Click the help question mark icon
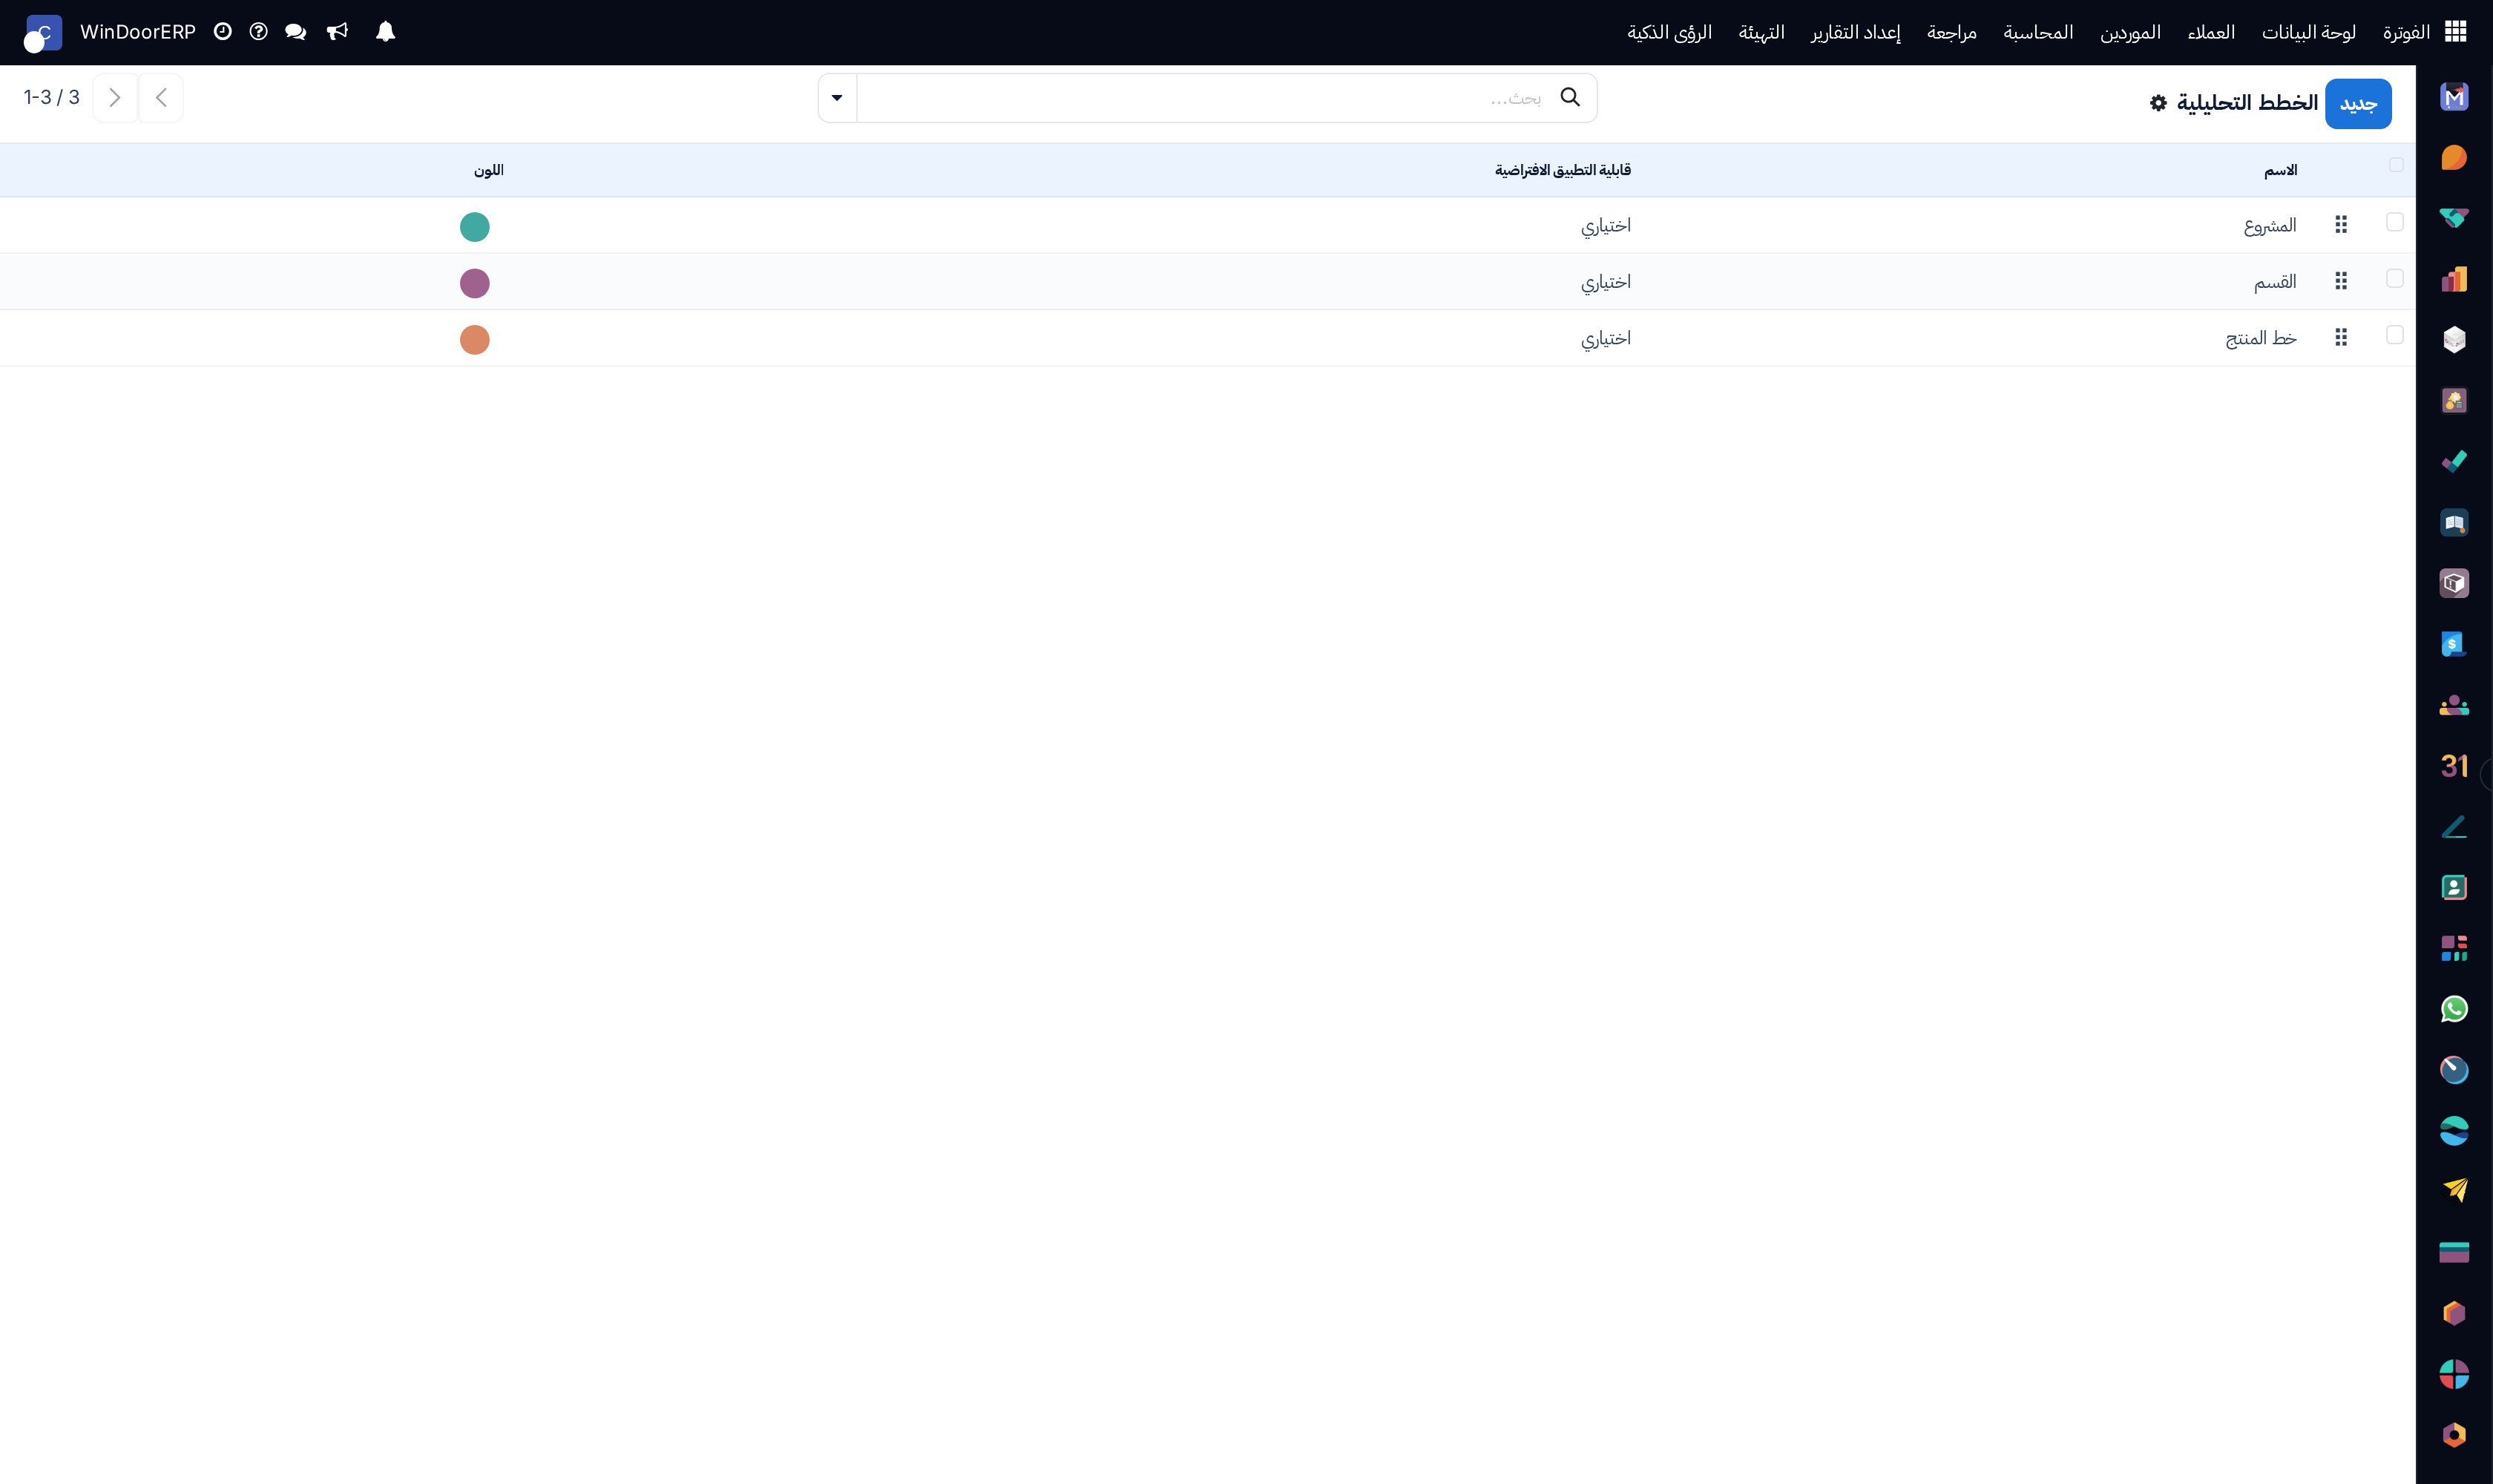This screenshot has height=1484, width=2493. click(258, 32)
